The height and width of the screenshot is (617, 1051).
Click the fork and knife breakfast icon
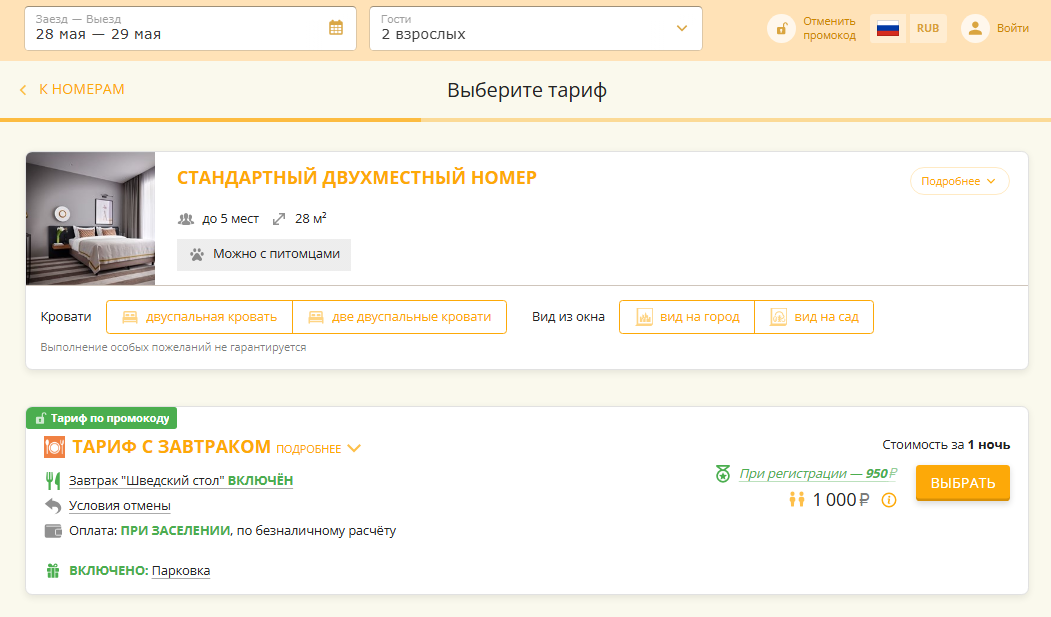[53, 480]
